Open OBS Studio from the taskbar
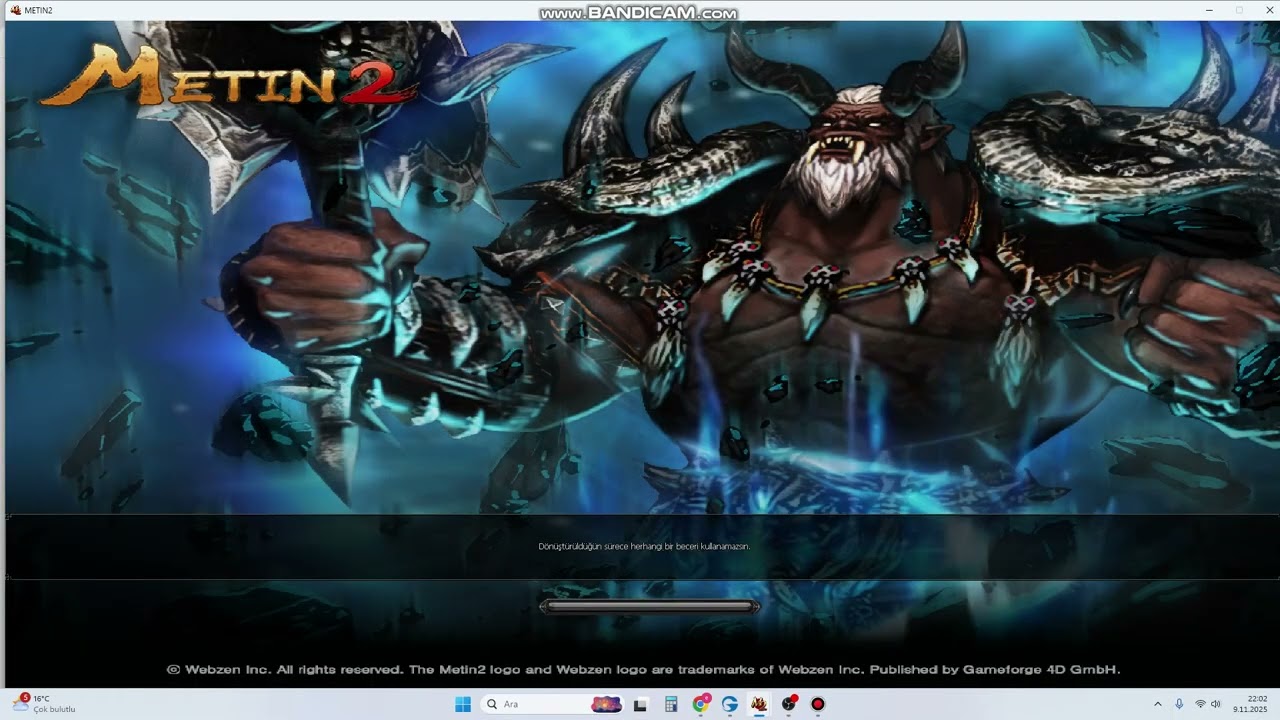Viewport: 1280px width, 720px height. [789, 704]
